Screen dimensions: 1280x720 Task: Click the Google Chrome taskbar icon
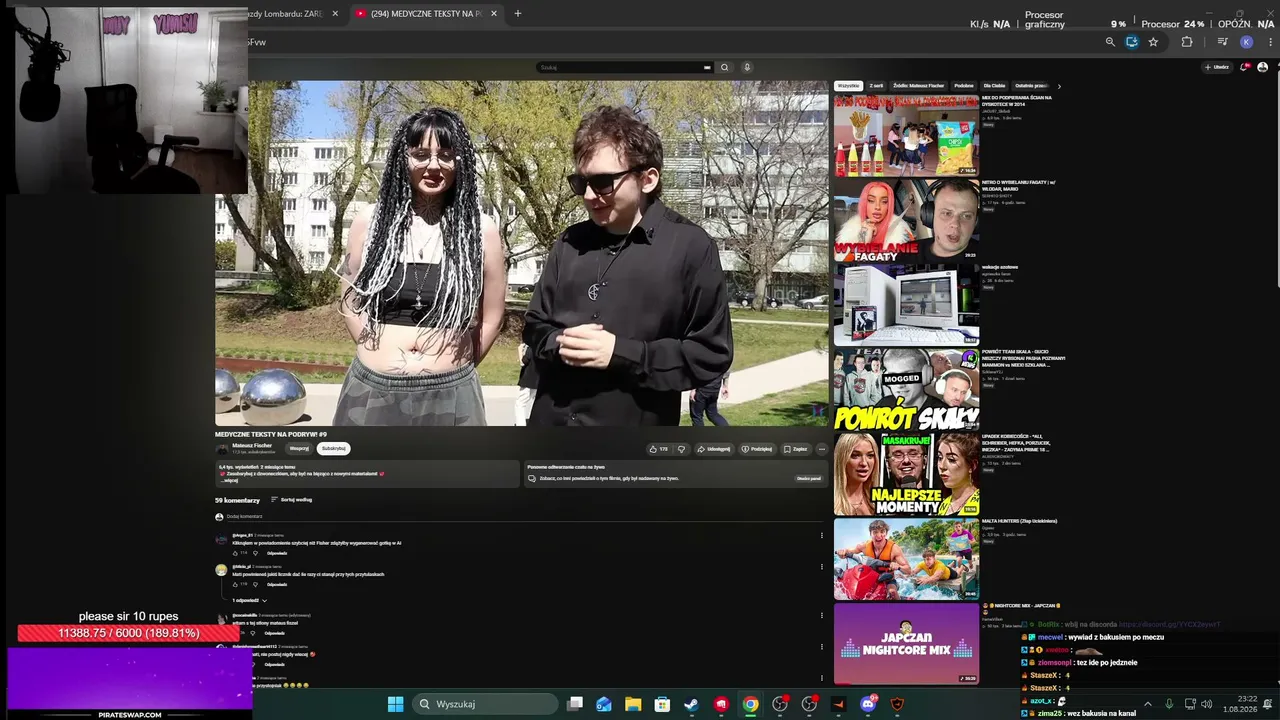click(x=750, y=704)
